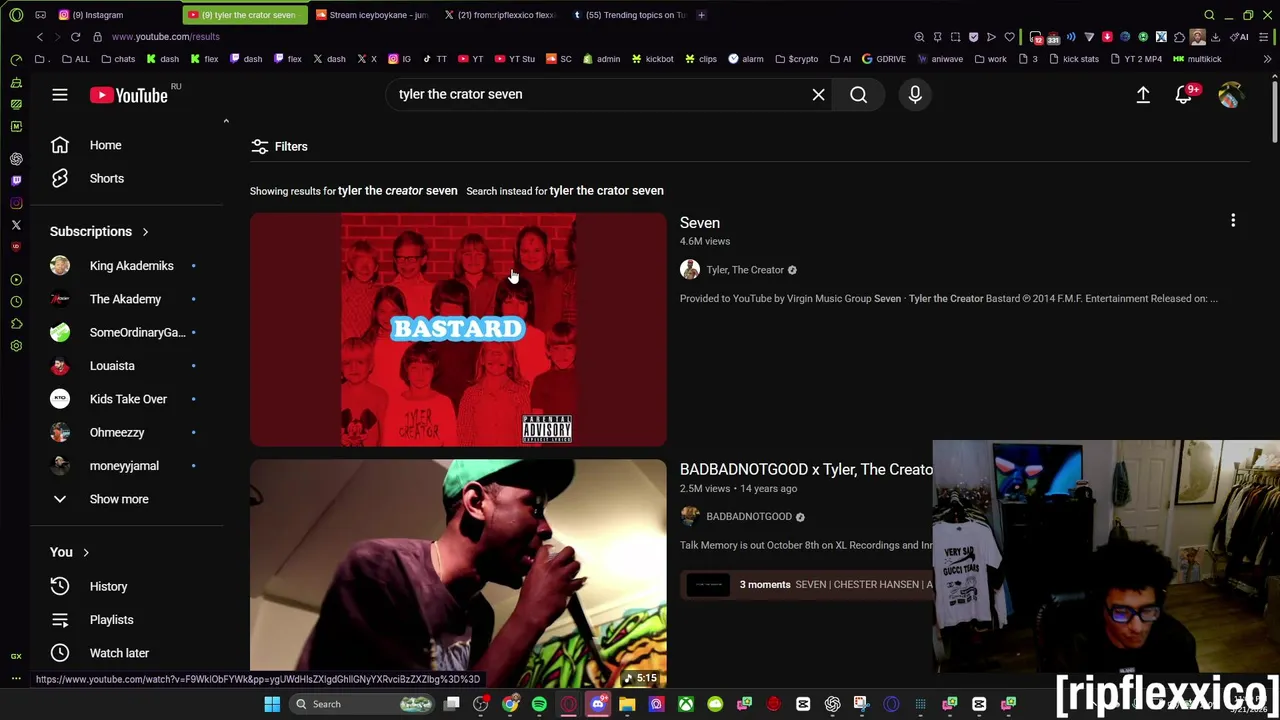Open the YouTube guide hamburger menu
Screen dimensions: 1280x720
click(60, 95)
